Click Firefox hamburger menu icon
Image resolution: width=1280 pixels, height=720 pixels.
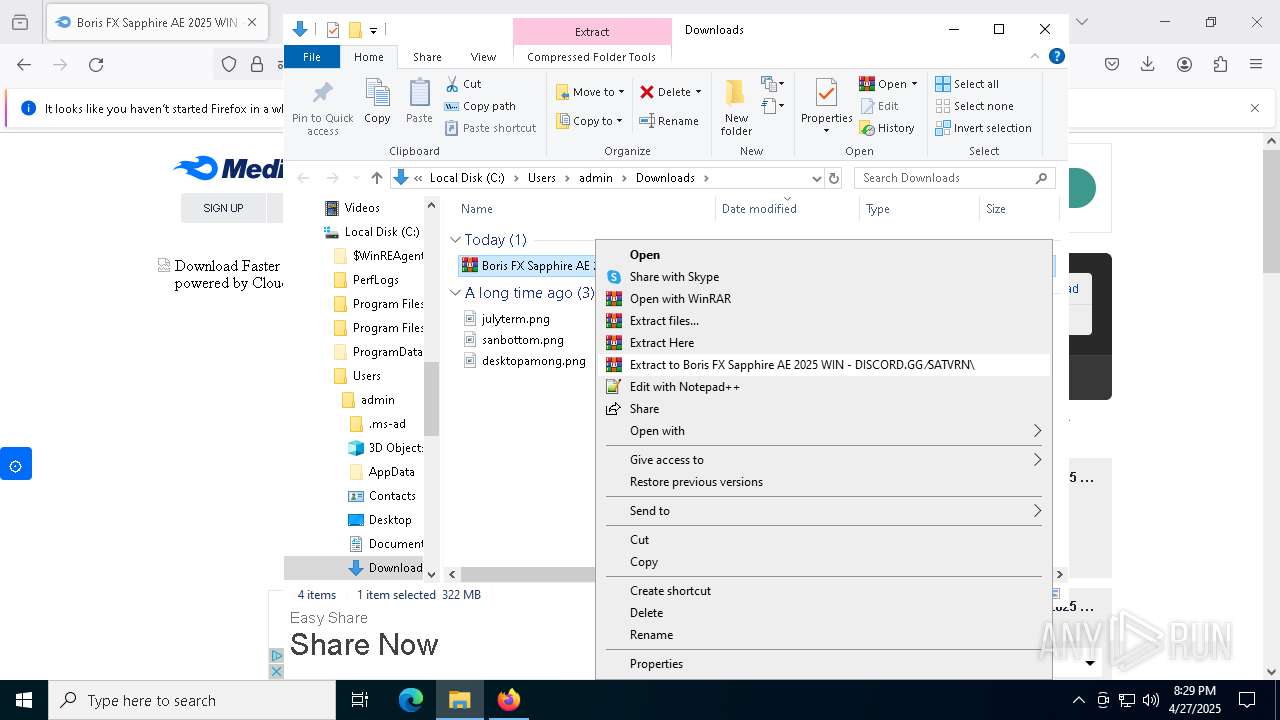tap(1256, 65)
